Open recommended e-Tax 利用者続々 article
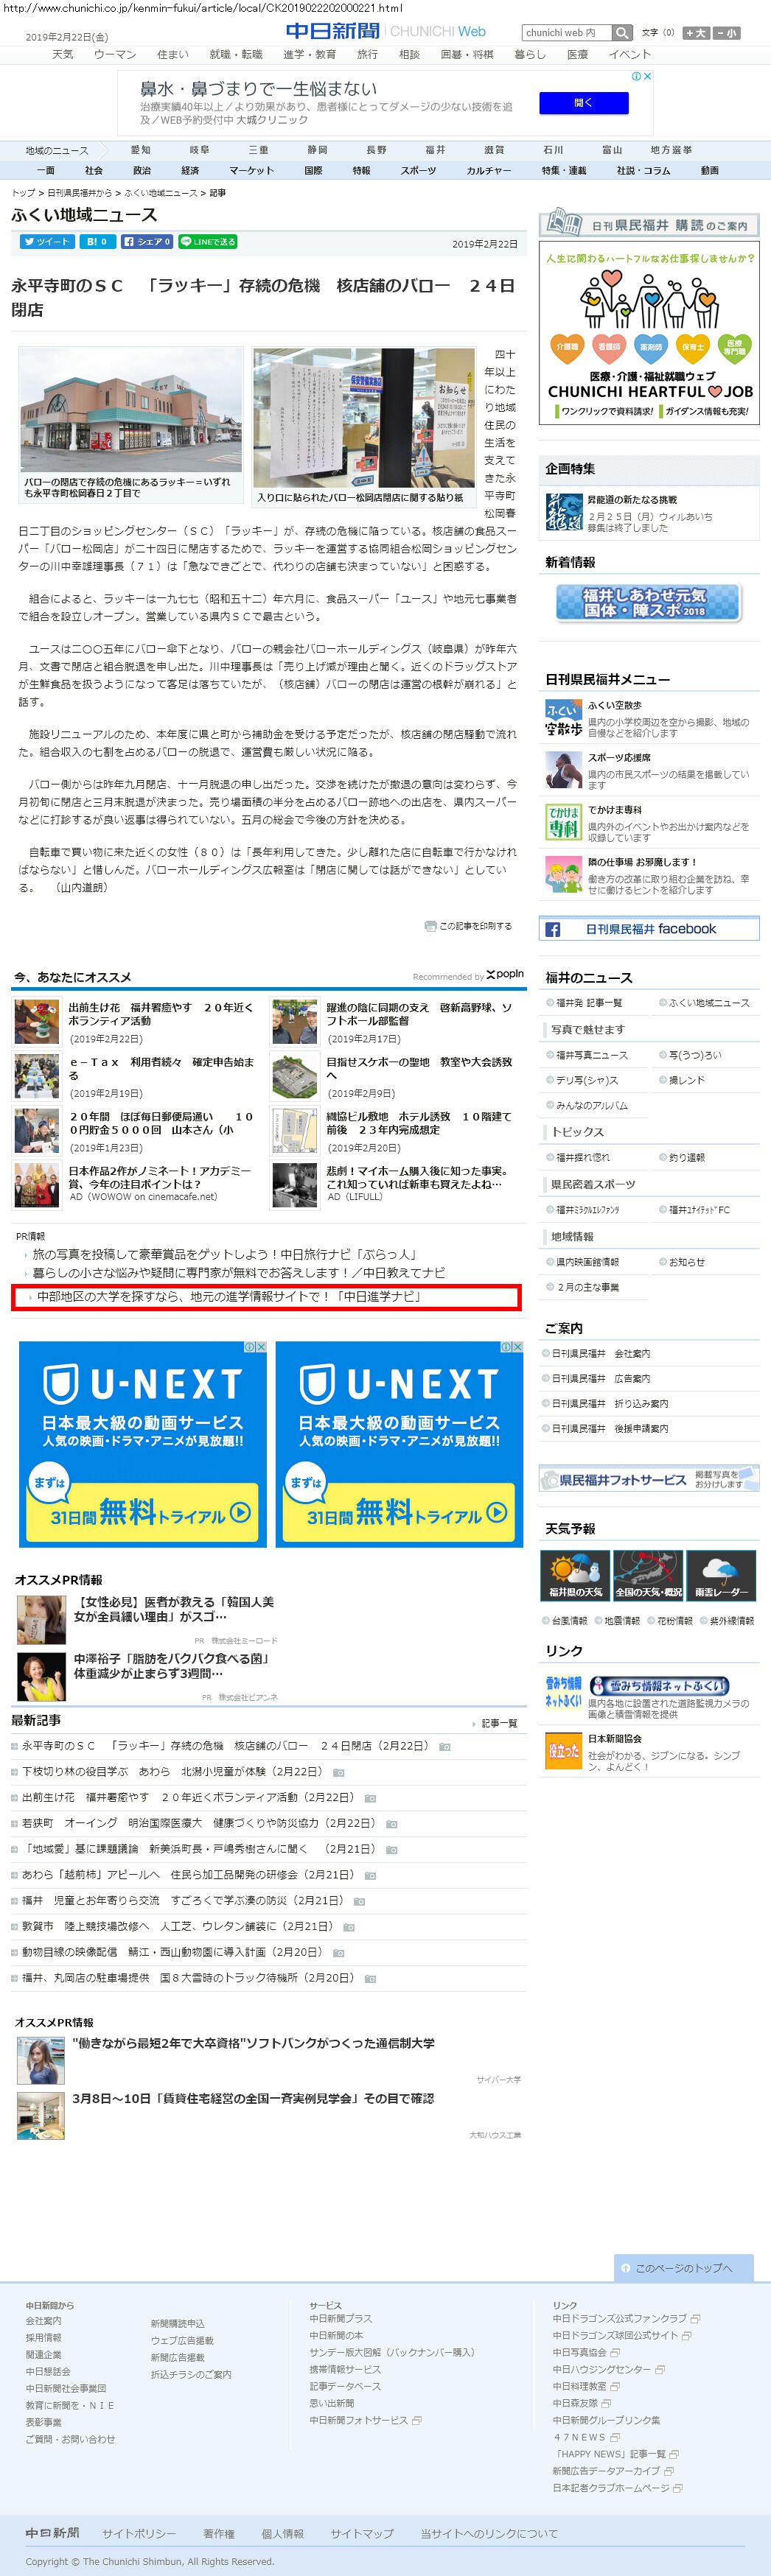771x2576 pixels. click(x=161, y=1068)
